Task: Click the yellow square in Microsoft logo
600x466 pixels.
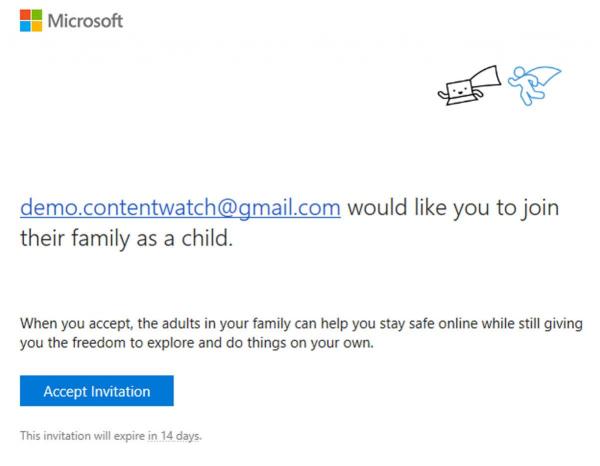Action: pos(37,26)
